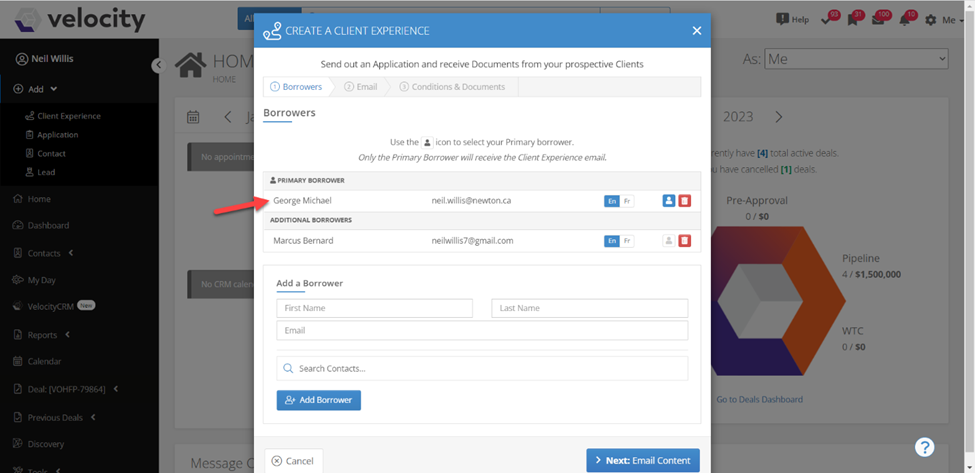Click the Help chat icon
The image size is (975, 473).
pyautogui.click(x=793, y=19)
